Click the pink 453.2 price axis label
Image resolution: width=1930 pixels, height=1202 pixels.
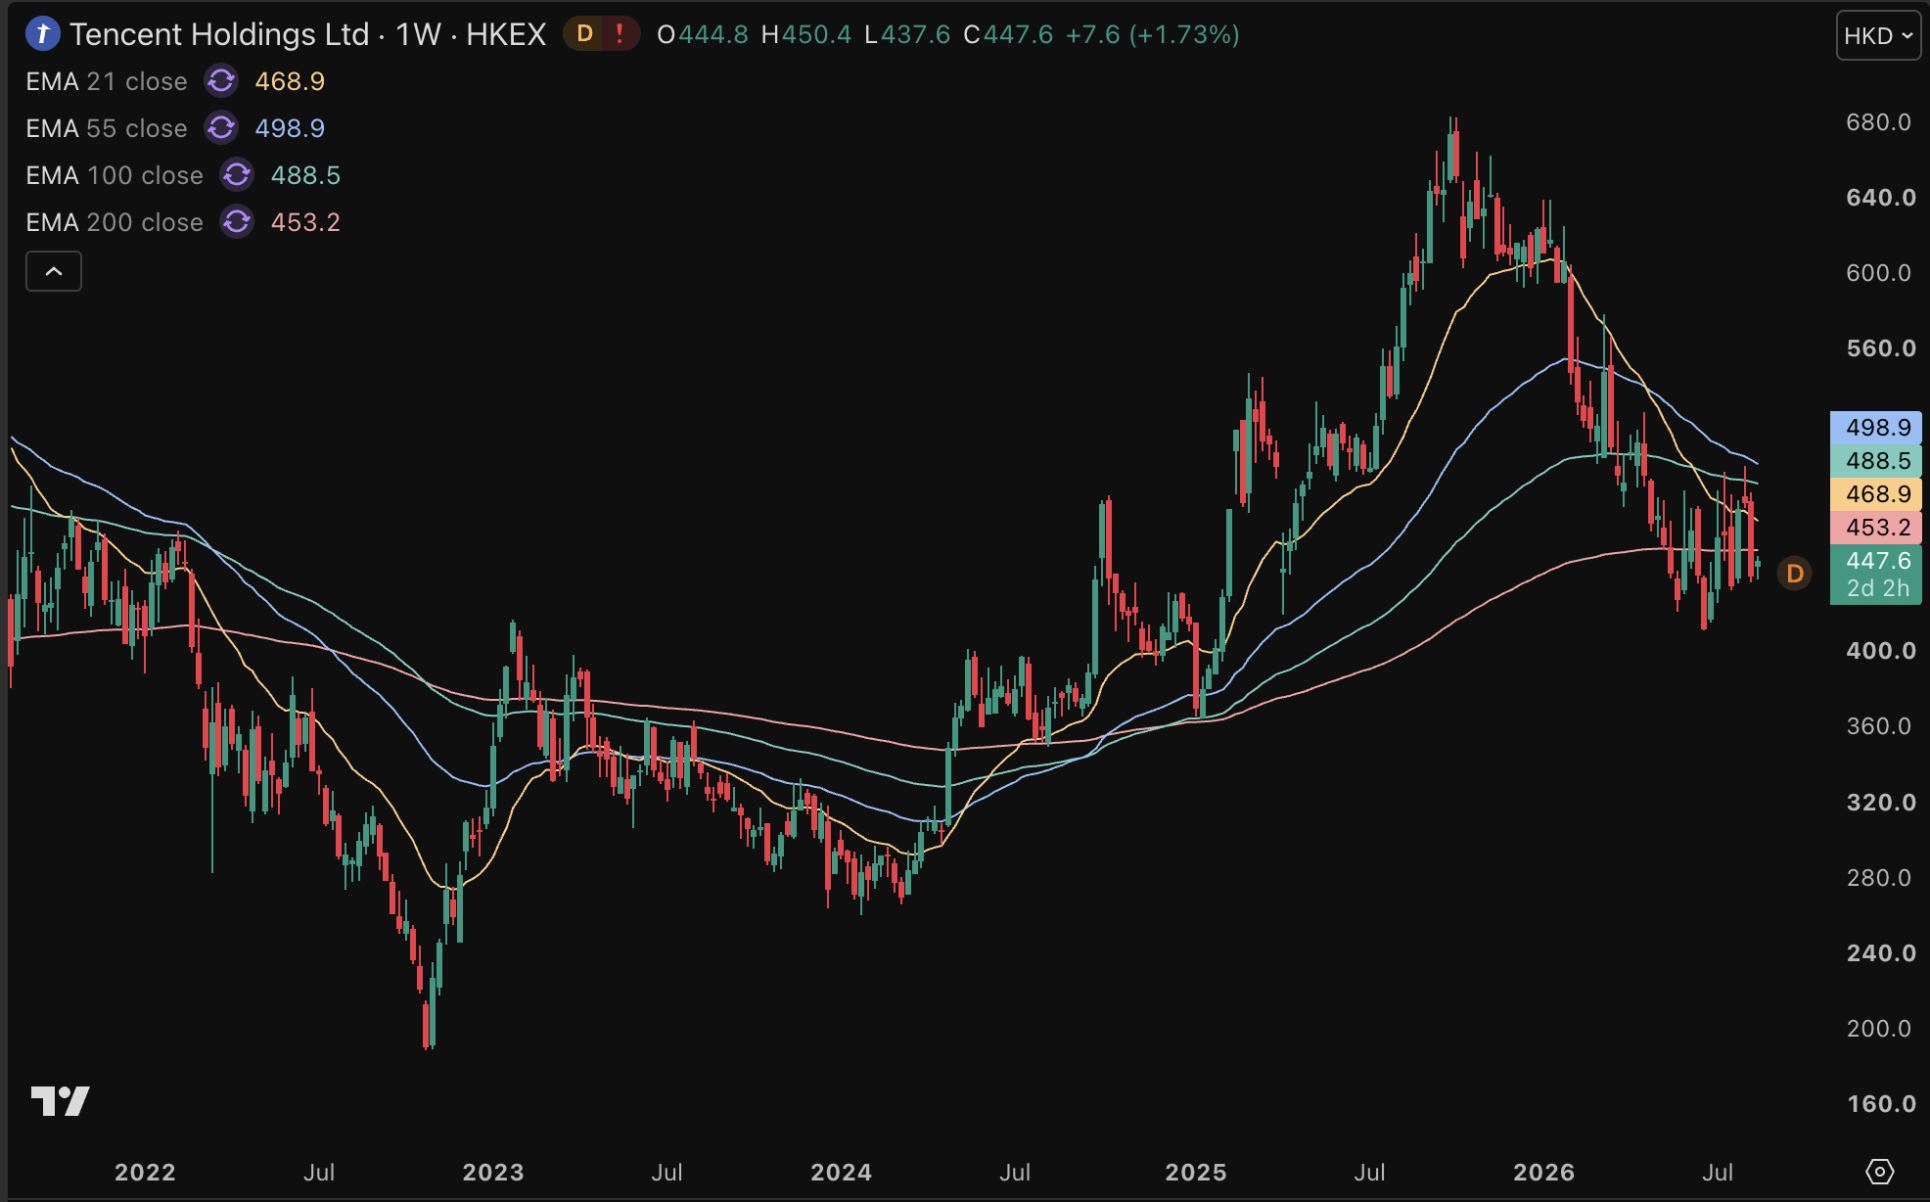(x=1876, y=527)
